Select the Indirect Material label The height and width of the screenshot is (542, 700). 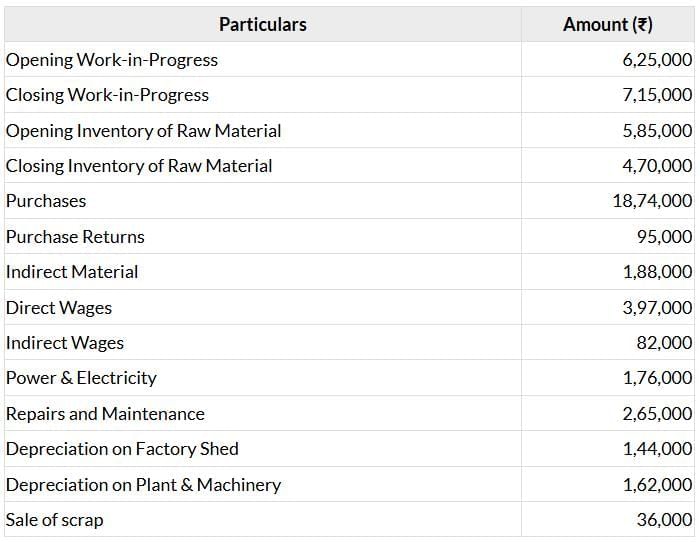tap(72, 272)
